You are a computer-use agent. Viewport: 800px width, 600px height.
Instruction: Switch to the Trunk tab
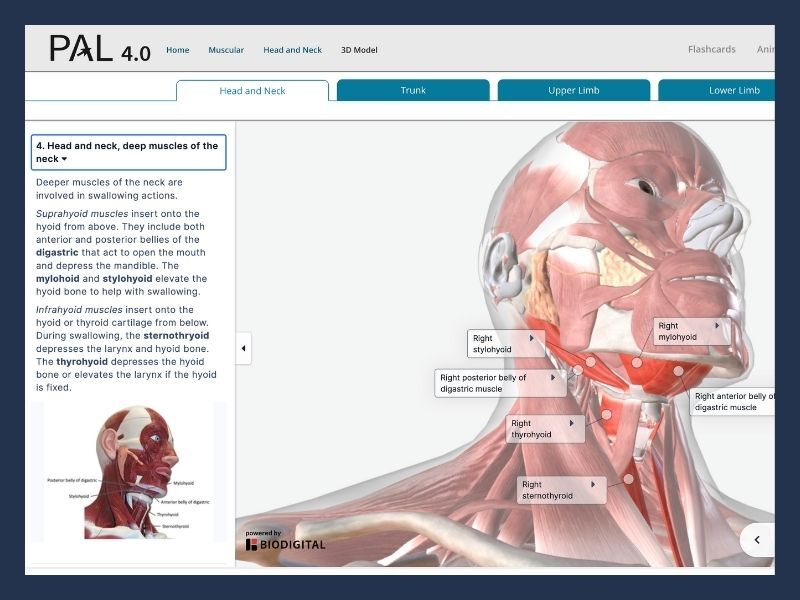(x=413, y=91)
